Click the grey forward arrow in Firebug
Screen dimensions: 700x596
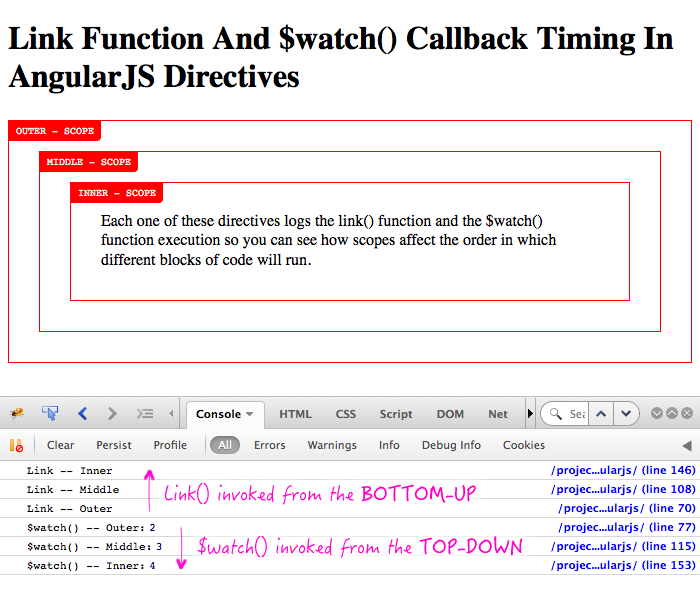[x=112, y=414]
